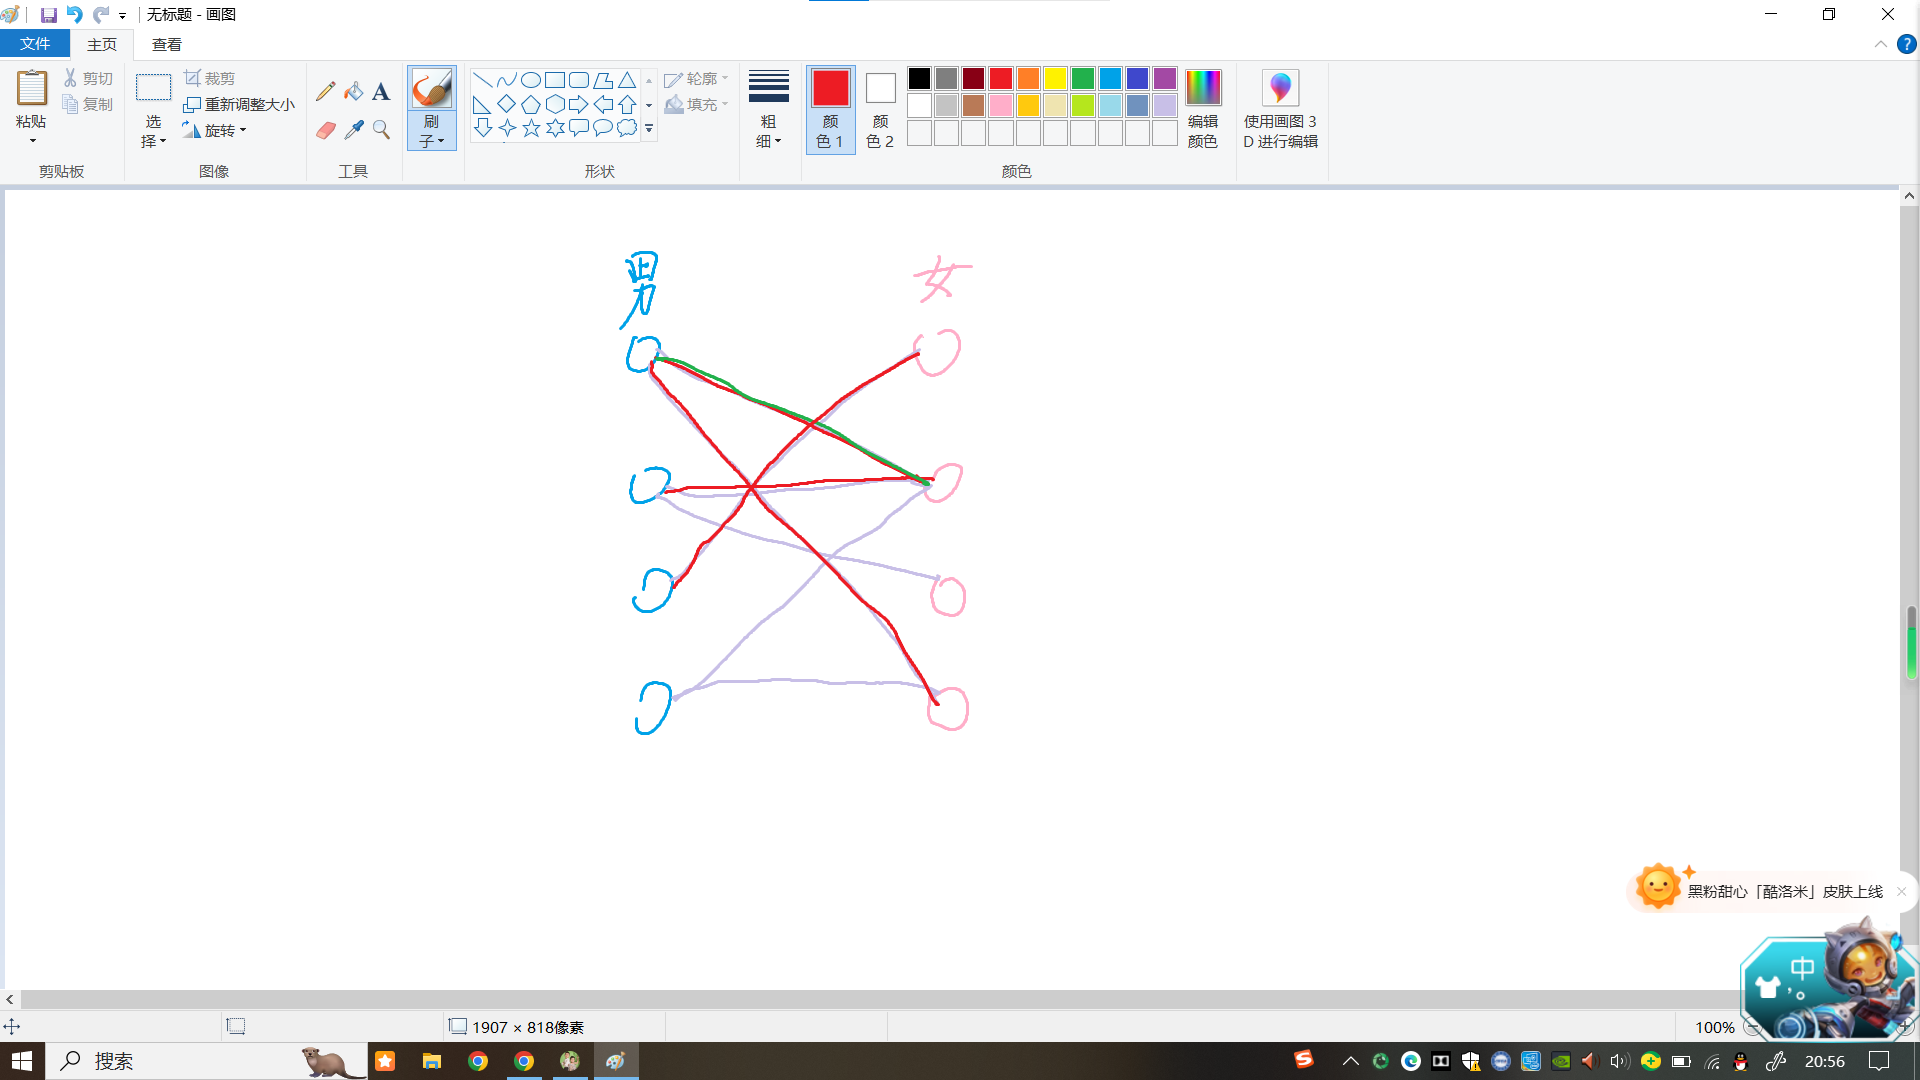Viewport: 1920px width, 1080px height.
Task: Click the rectangular Select tool icon
Action: click(153, 88)
